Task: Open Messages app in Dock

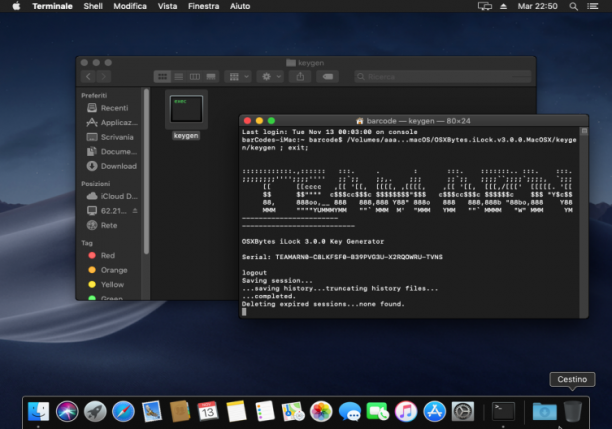Action: (x=349, y=411)
